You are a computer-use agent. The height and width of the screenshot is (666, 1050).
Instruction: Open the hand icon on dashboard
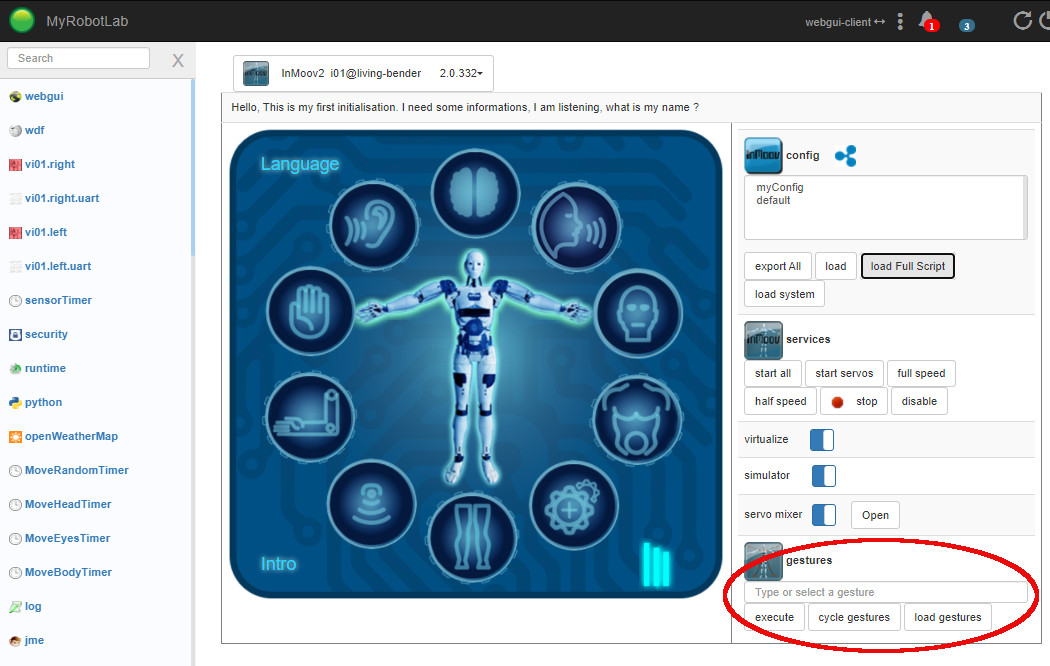point(310,311)
